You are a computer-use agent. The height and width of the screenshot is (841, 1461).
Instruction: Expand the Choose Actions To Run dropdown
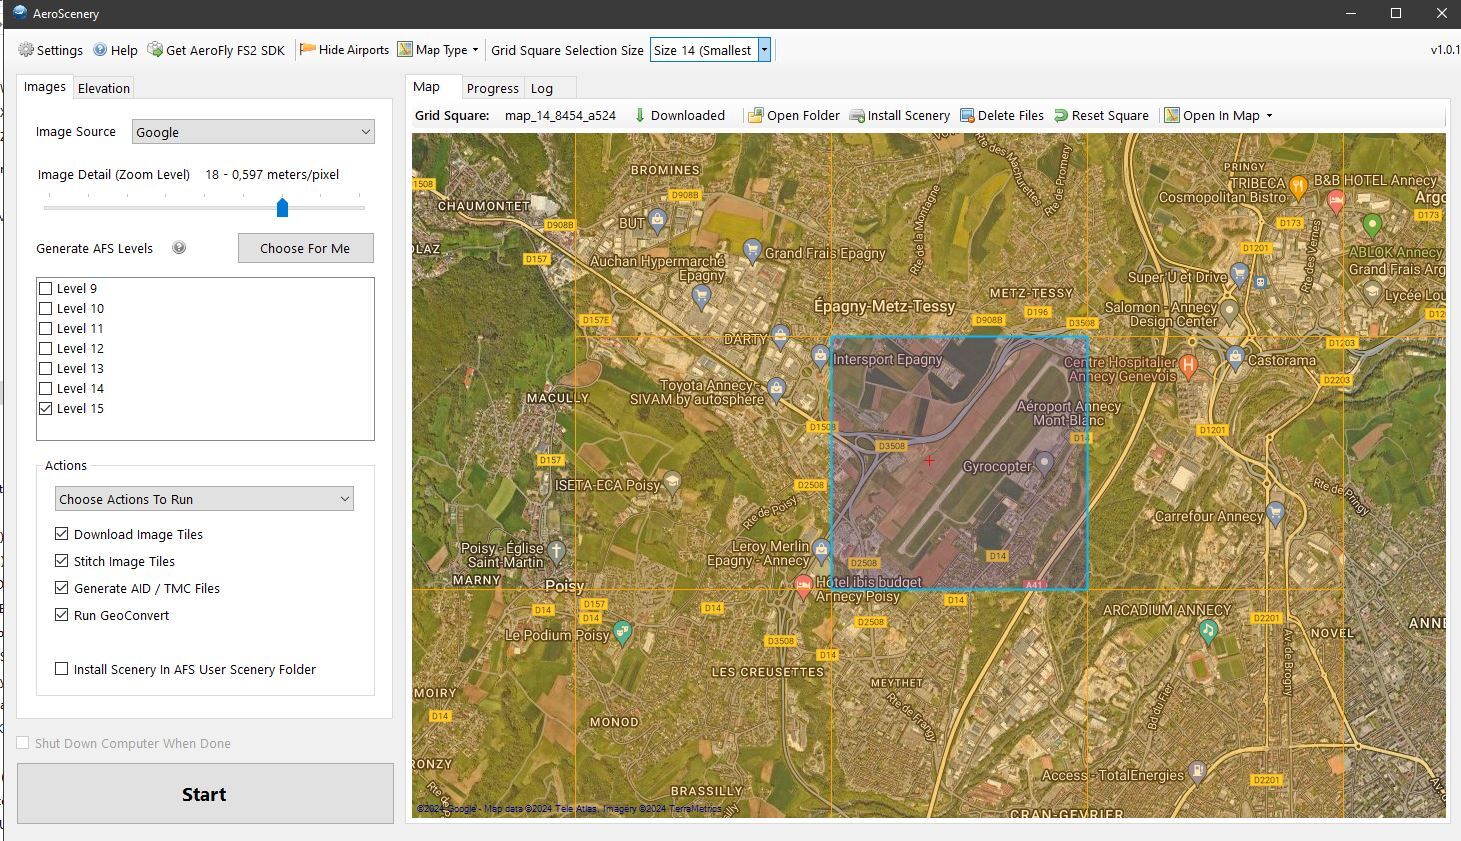pyautogui.click(x=204, y=499)
